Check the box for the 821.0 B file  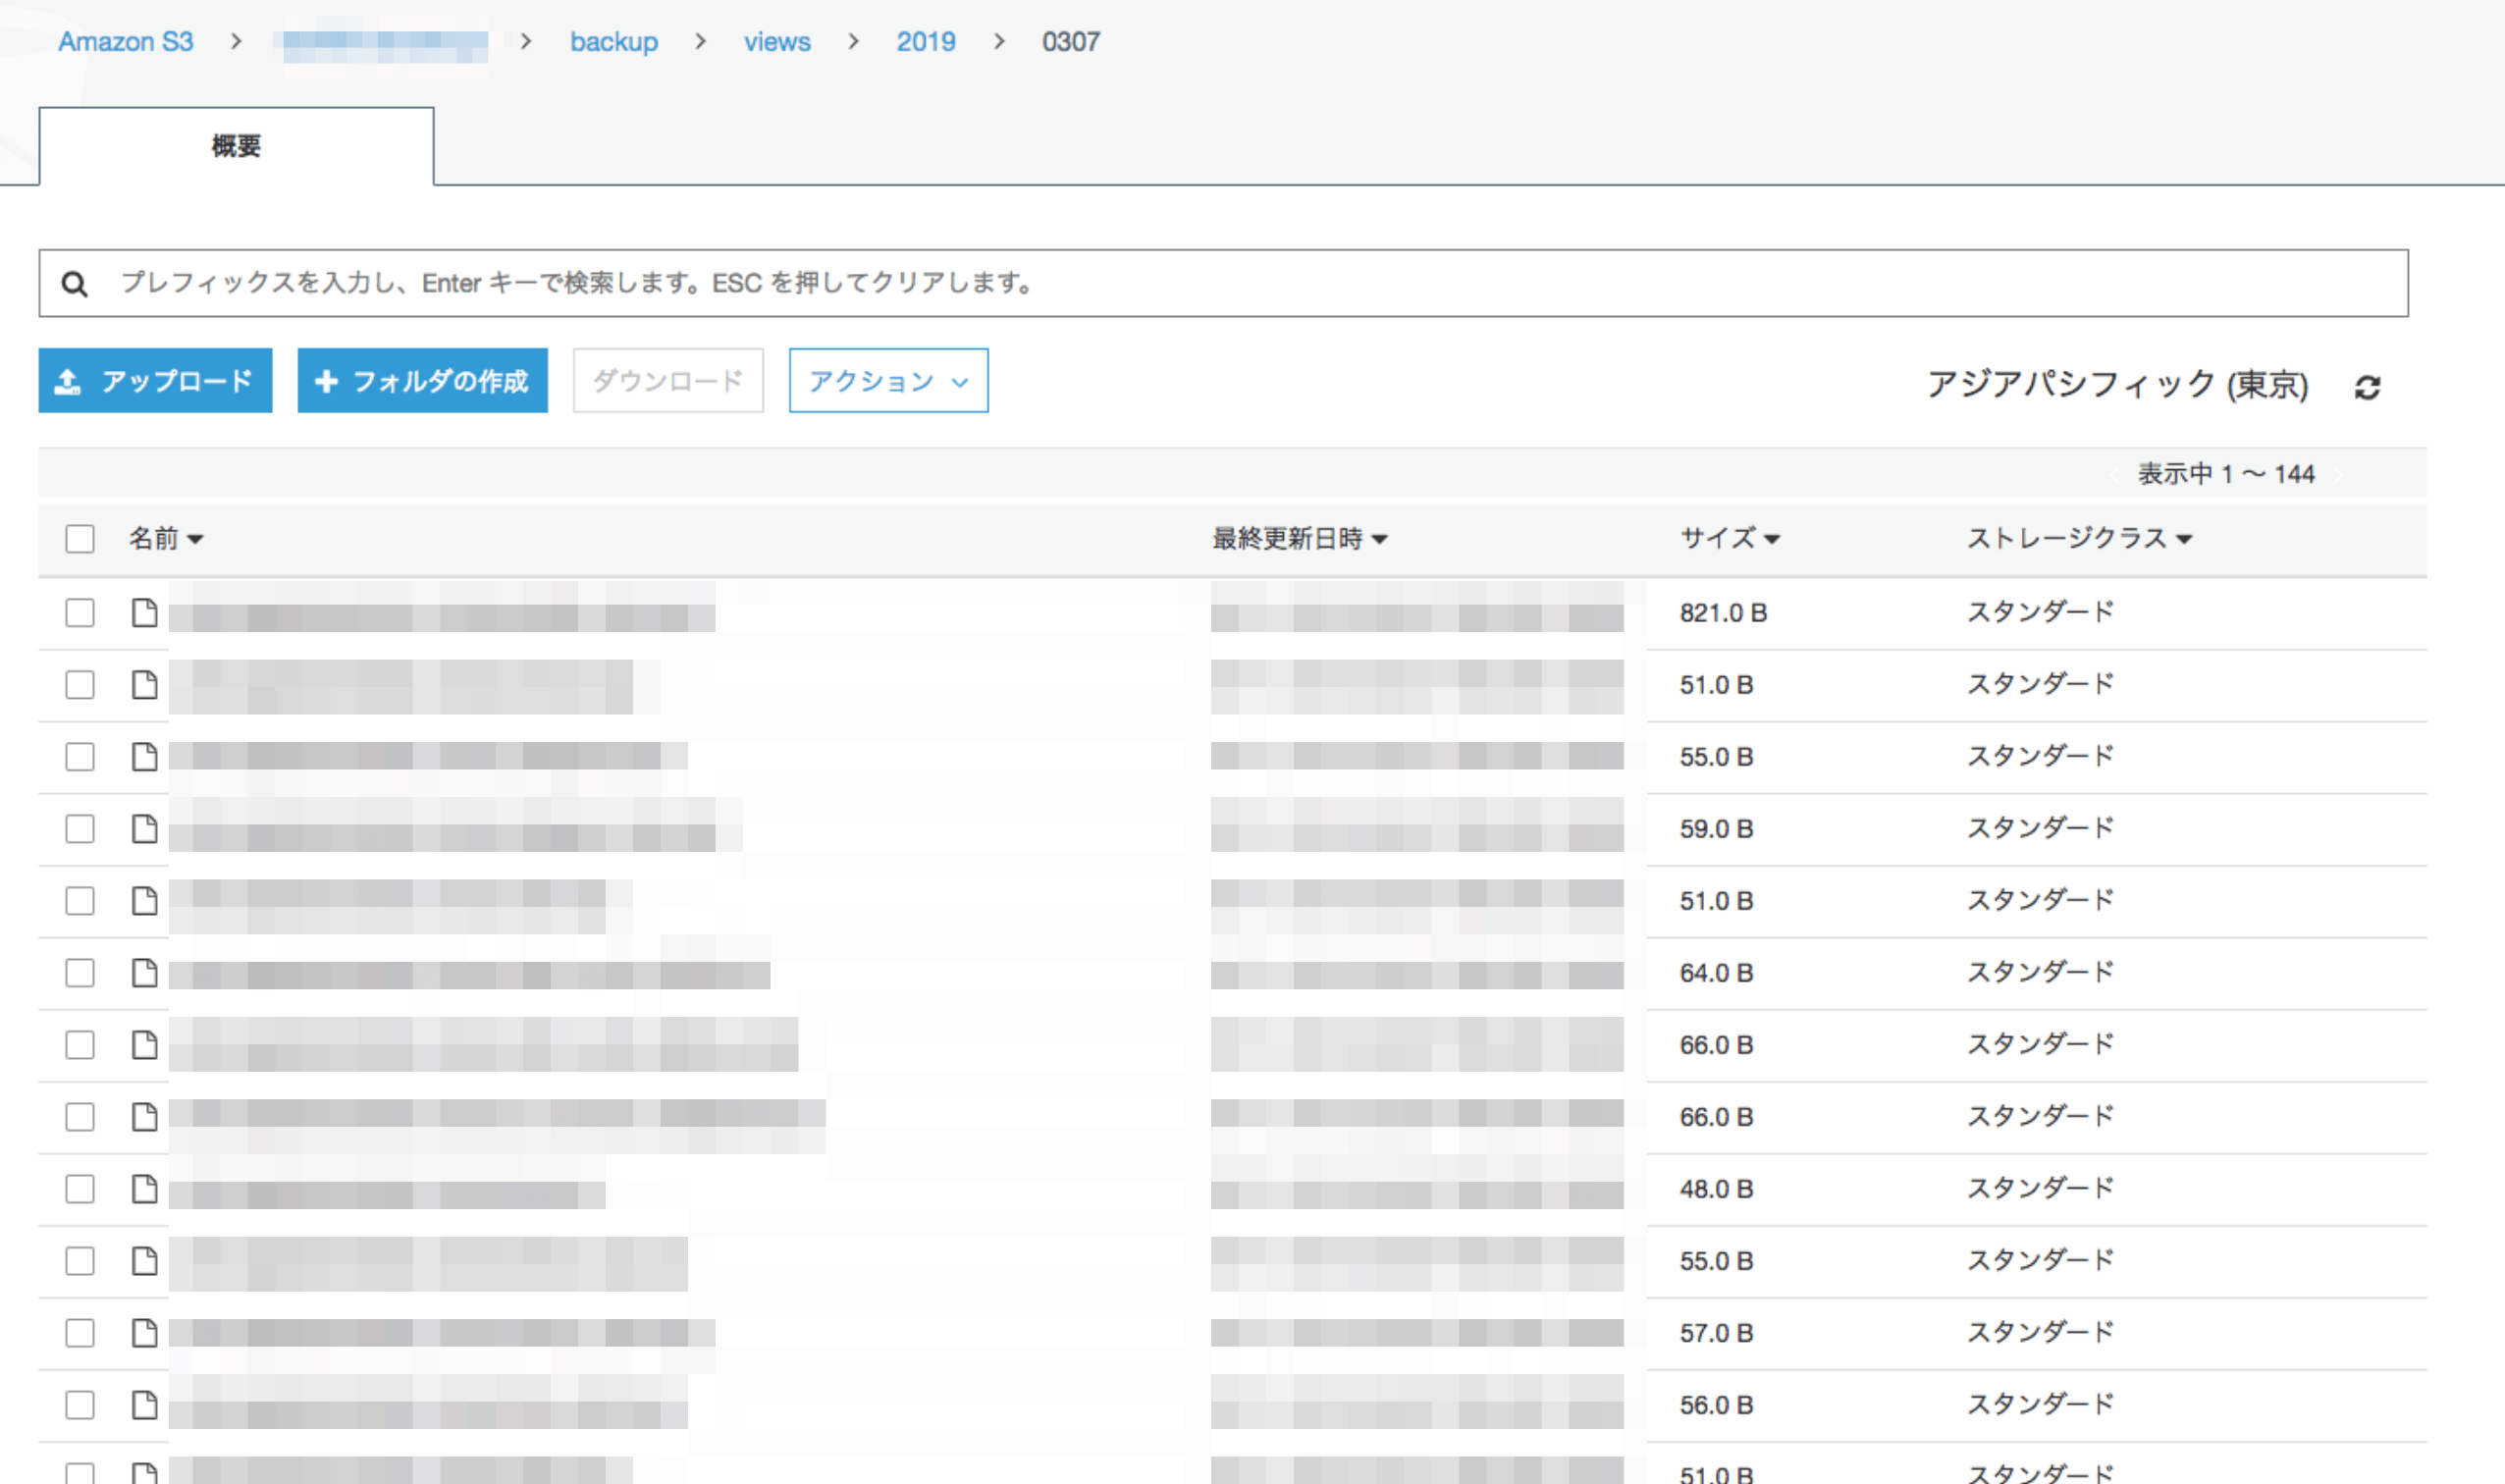(x=80, y=612)
